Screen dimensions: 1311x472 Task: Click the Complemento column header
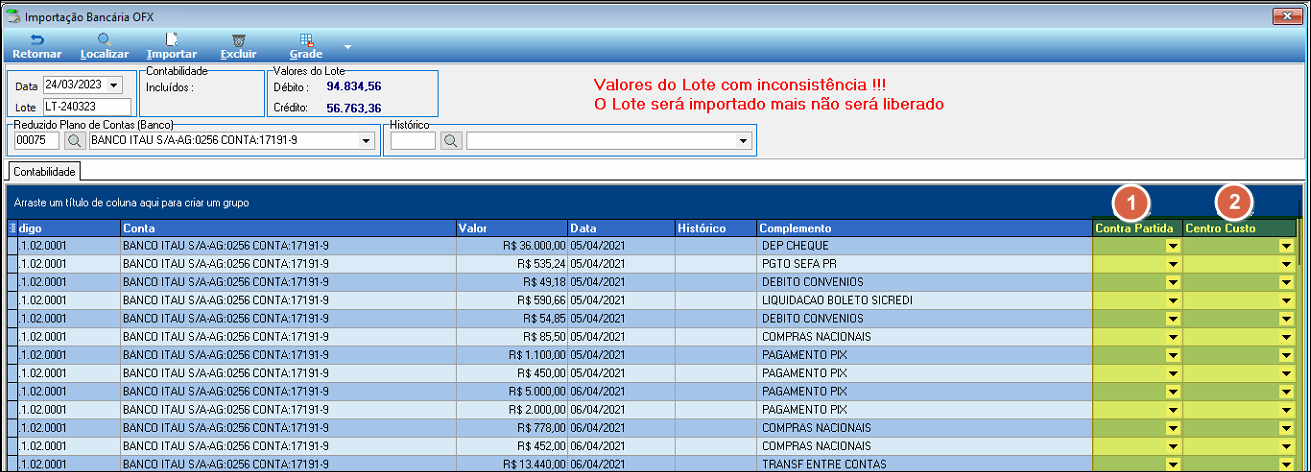923,228
